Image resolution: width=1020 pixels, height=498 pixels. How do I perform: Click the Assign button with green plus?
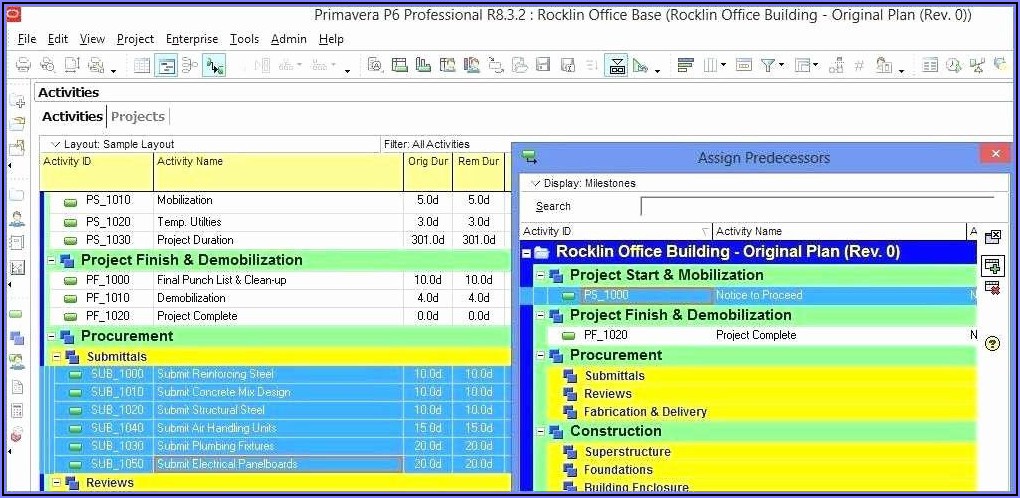point(992,265)
